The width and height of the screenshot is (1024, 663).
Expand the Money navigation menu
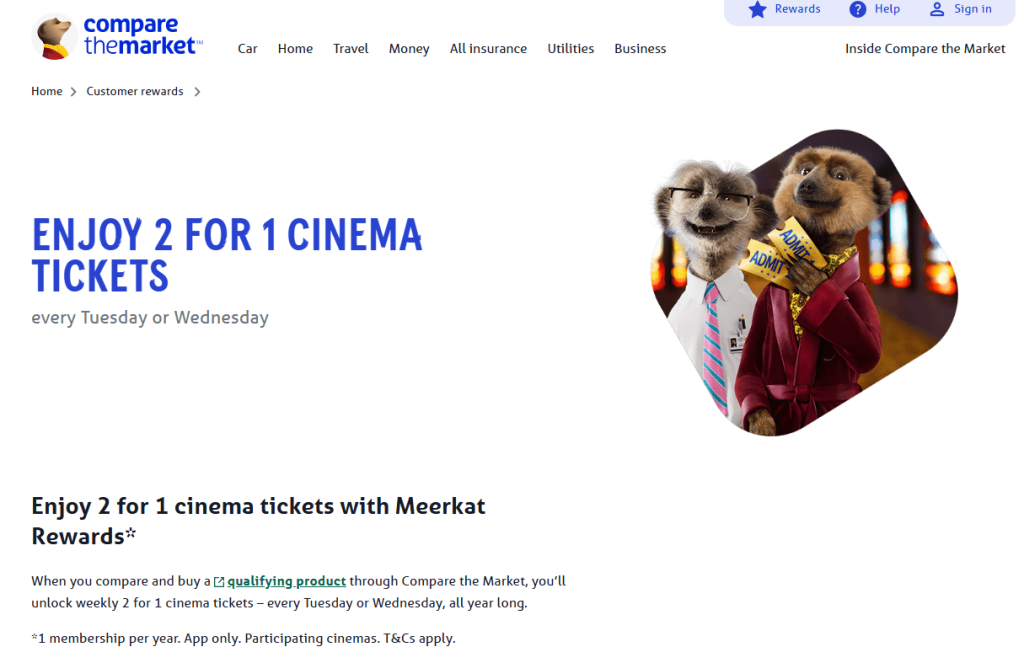coord(409,49)
